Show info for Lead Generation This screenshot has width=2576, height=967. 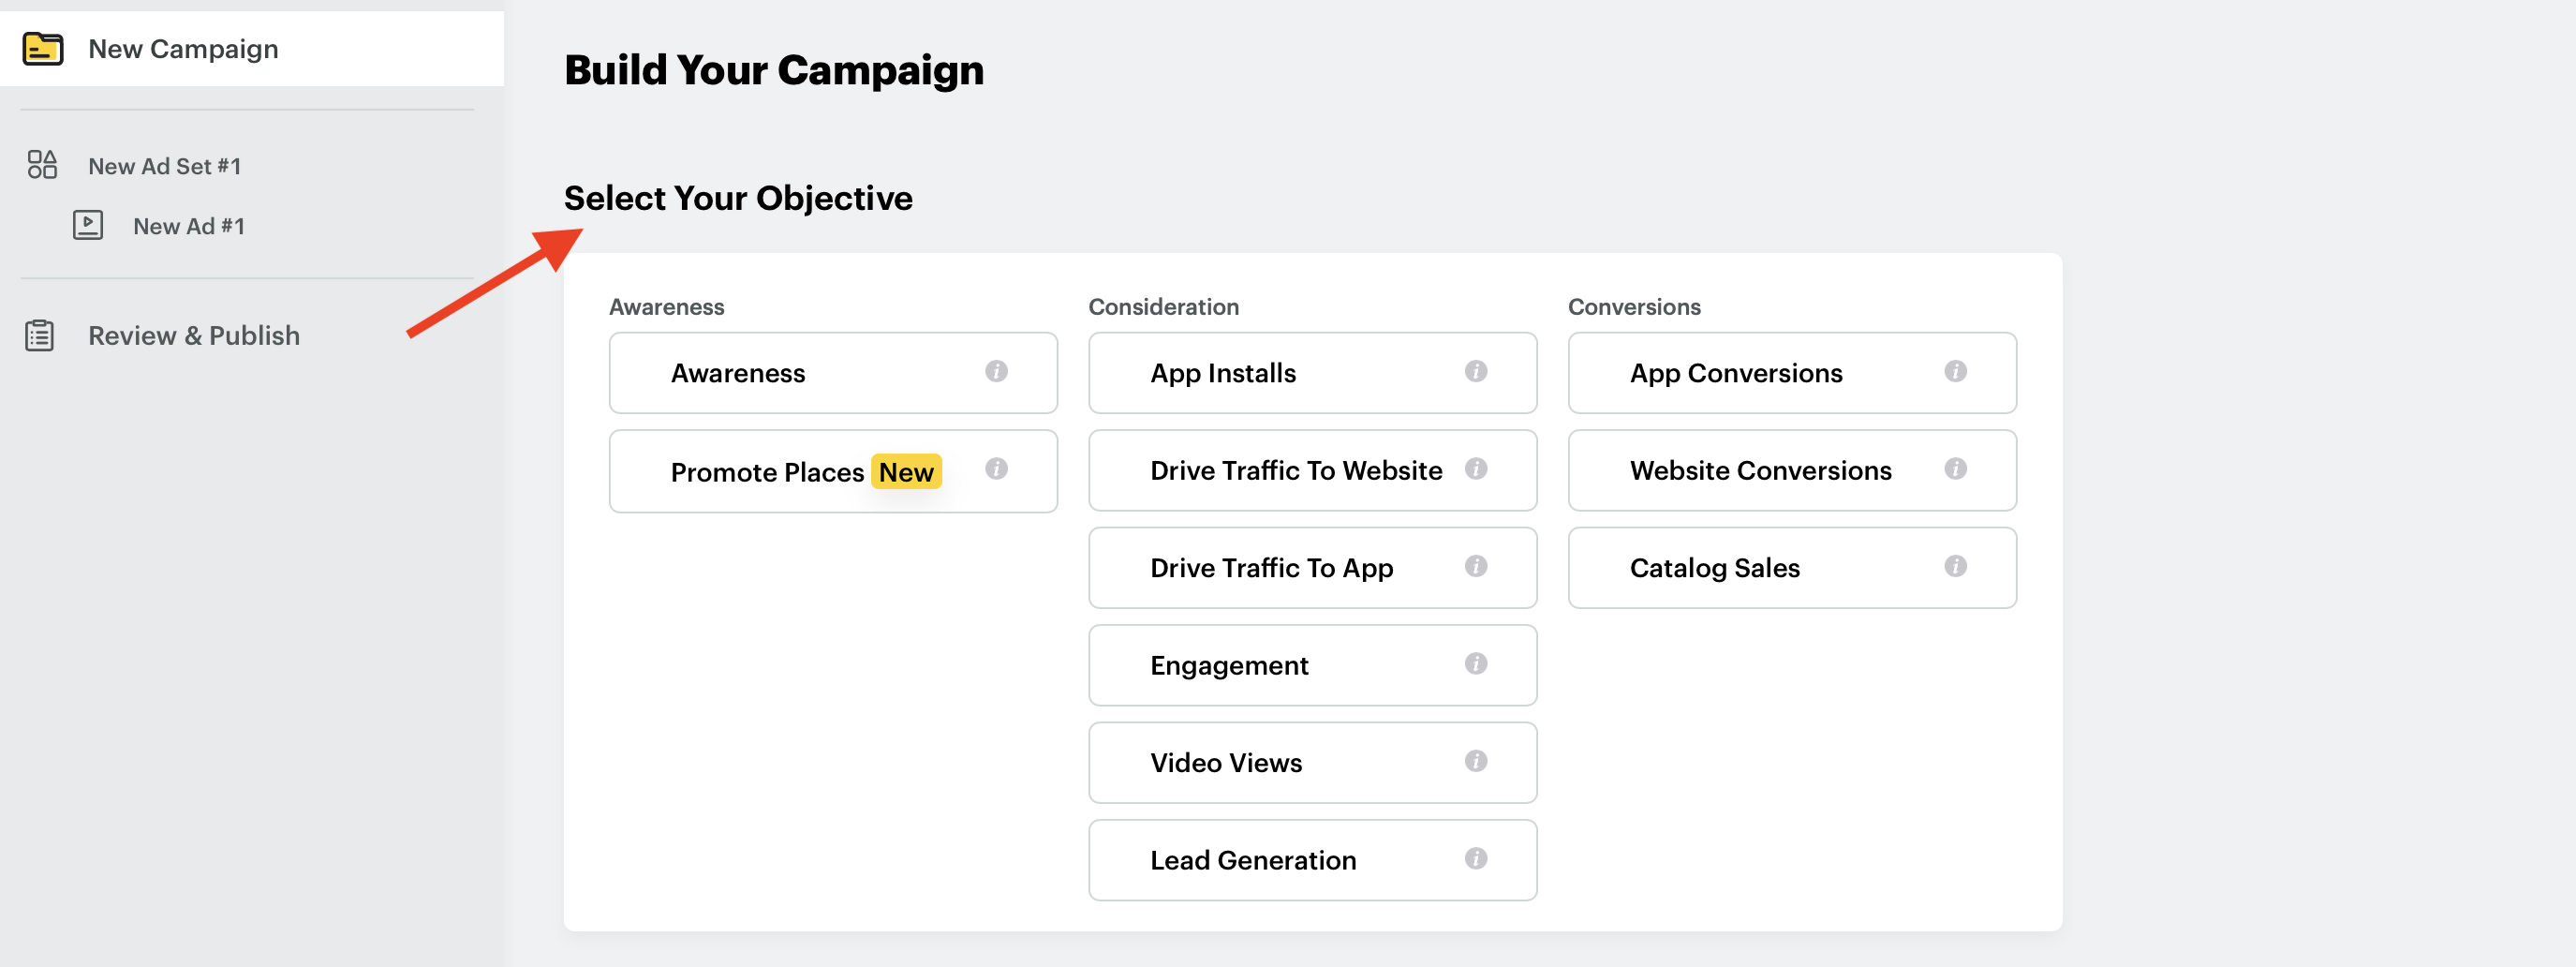click(1476, 858)
